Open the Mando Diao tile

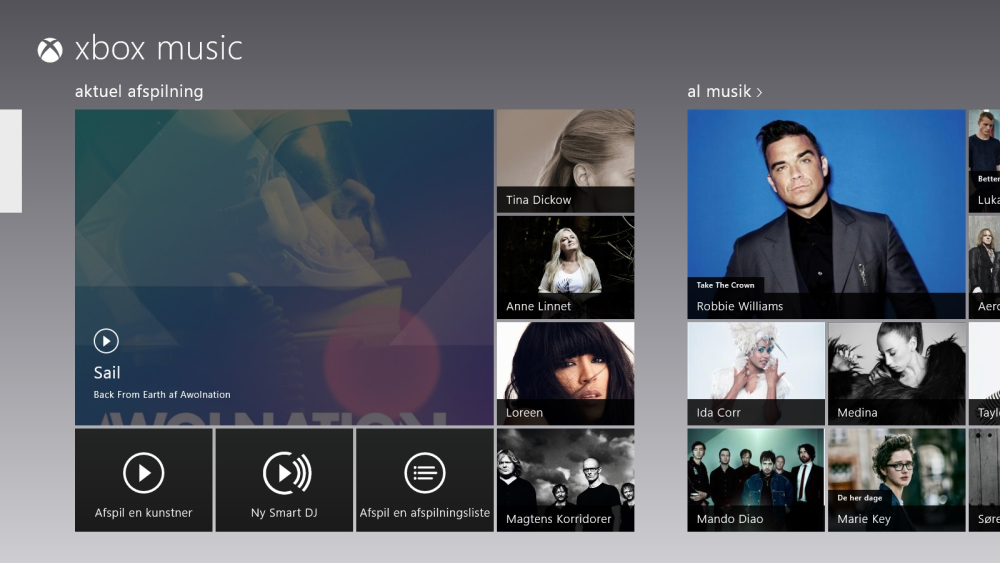click(x=756, y=480)
